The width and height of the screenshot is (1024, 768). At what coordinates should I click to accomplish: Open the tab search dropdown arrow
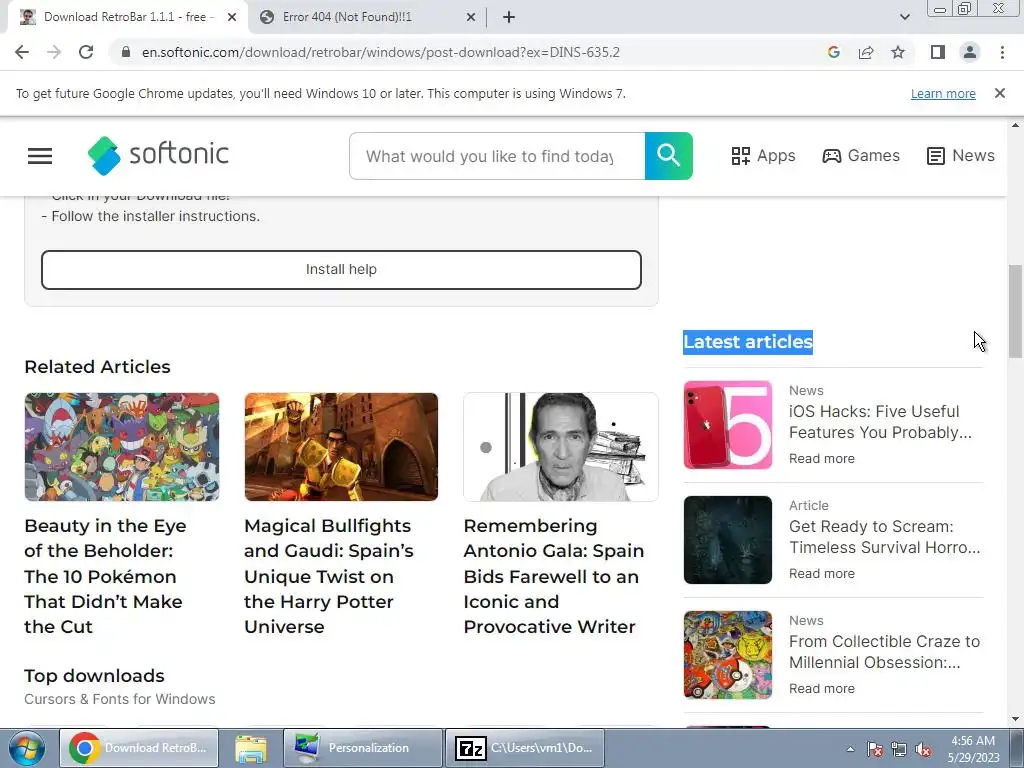[x=904, y=17]
